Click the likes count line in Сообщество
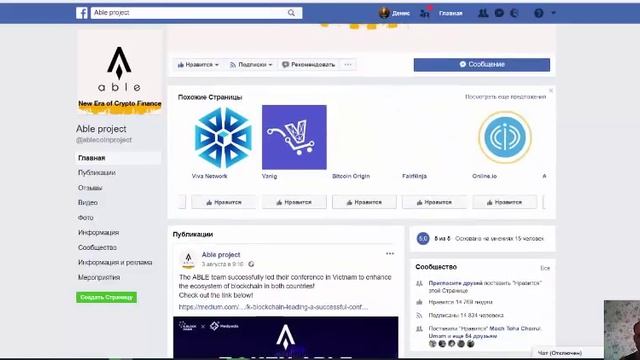 [460, 302]
